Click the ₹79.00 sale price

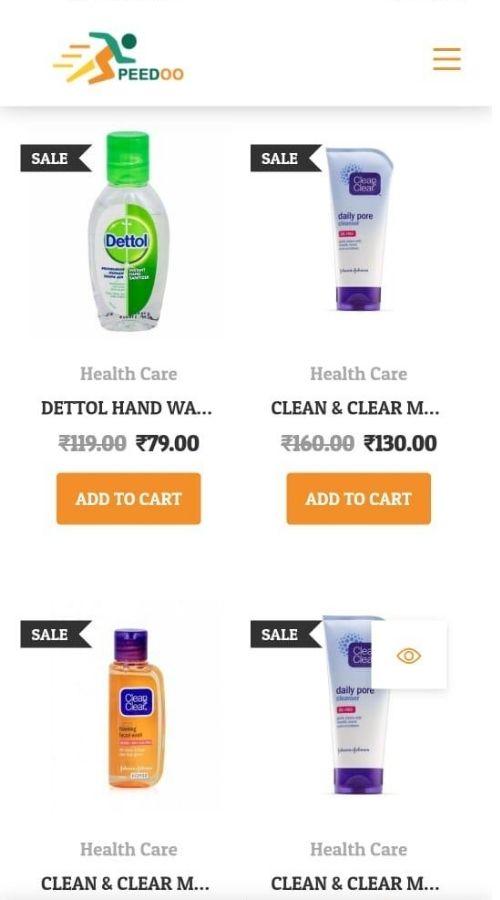tap(168, 443)
